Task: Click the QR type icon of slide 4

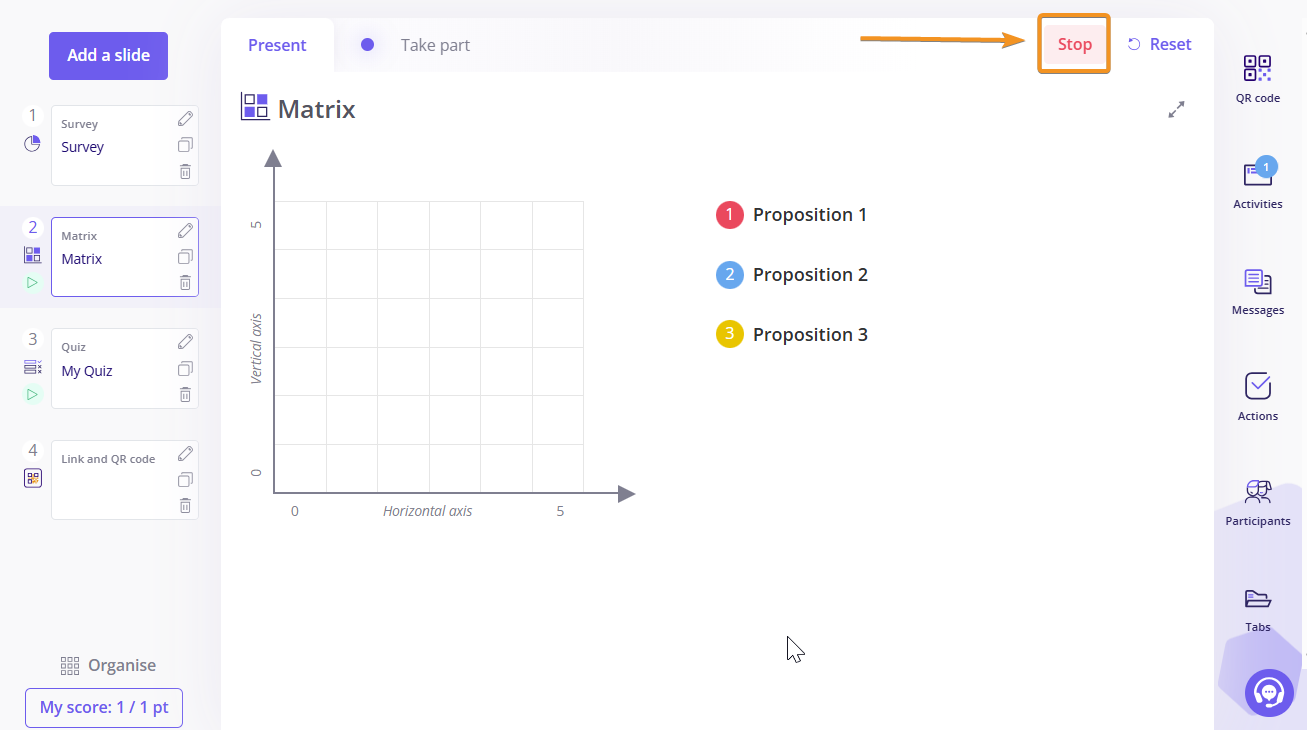Action: 32,478
